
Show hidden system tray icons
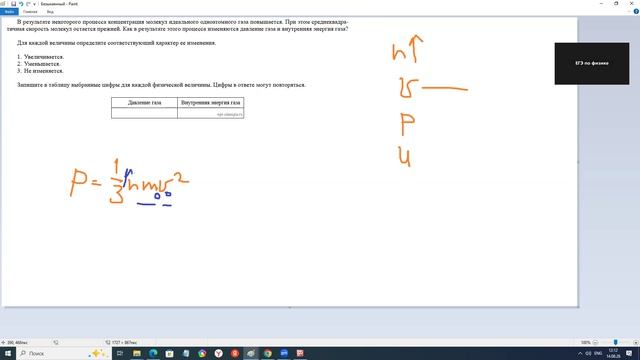point(580,353)
